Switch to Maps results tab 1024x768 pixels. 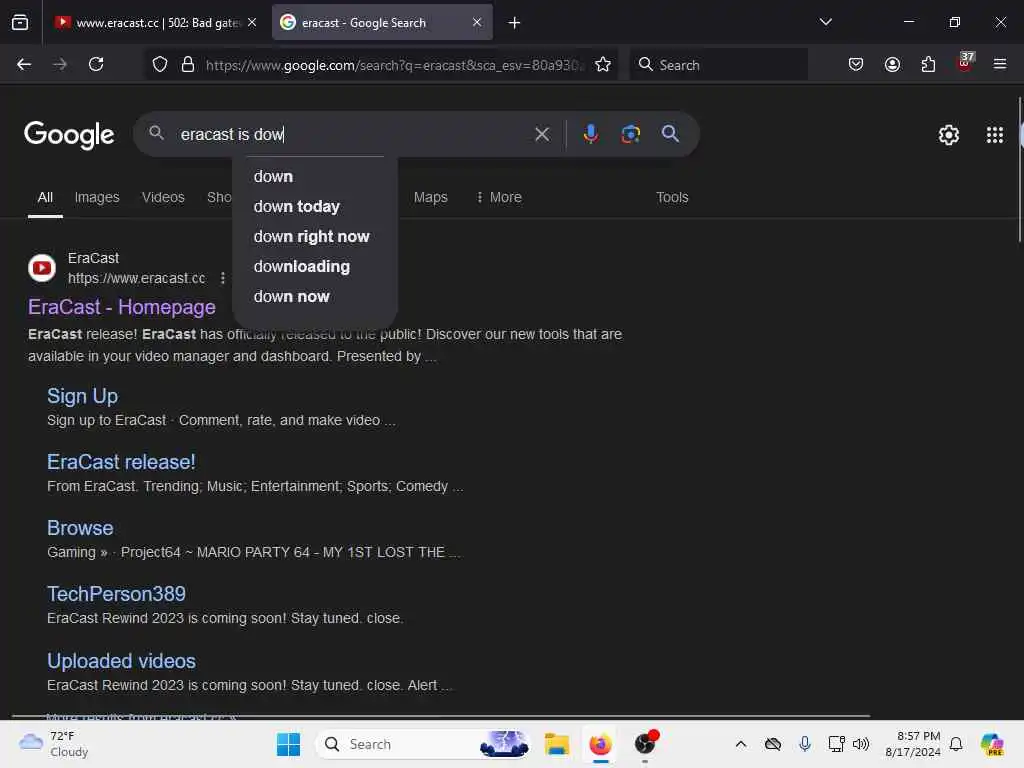click(x=430, y=197)
